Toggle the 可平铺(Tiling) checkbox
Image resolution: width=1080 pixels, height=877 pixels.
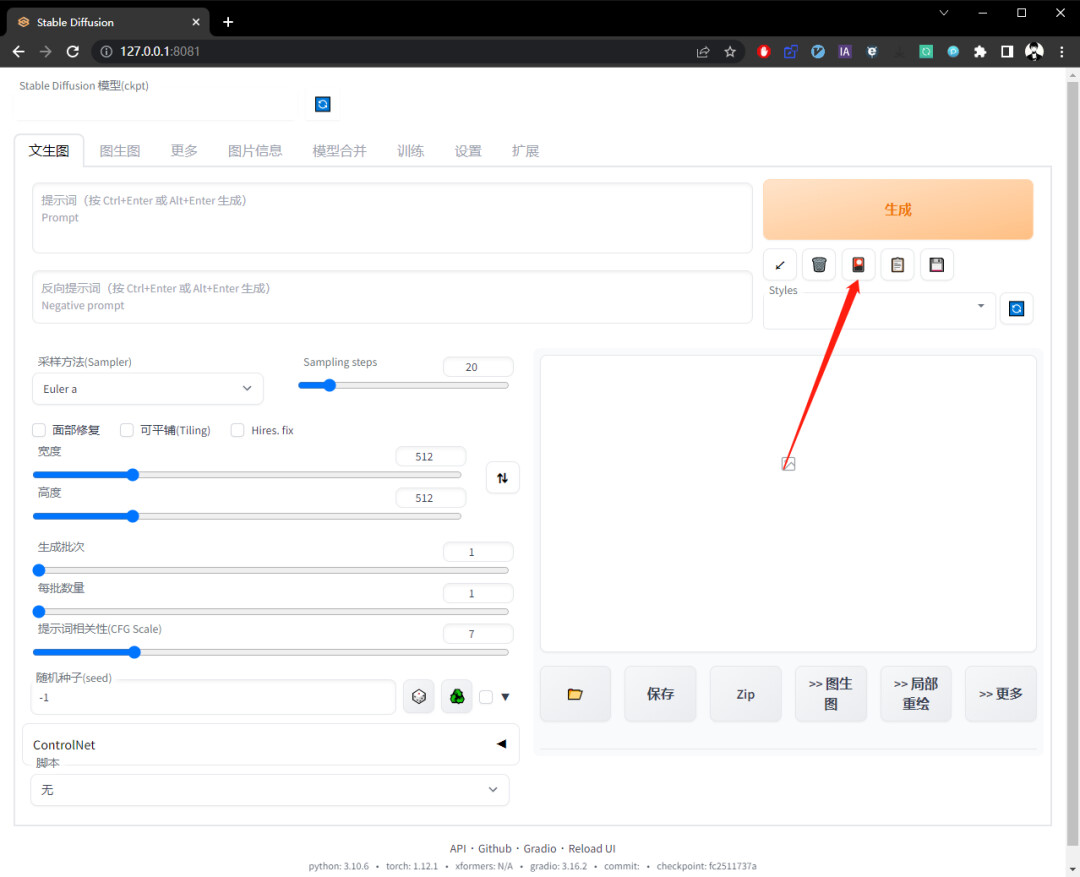(x=127, y=430)
